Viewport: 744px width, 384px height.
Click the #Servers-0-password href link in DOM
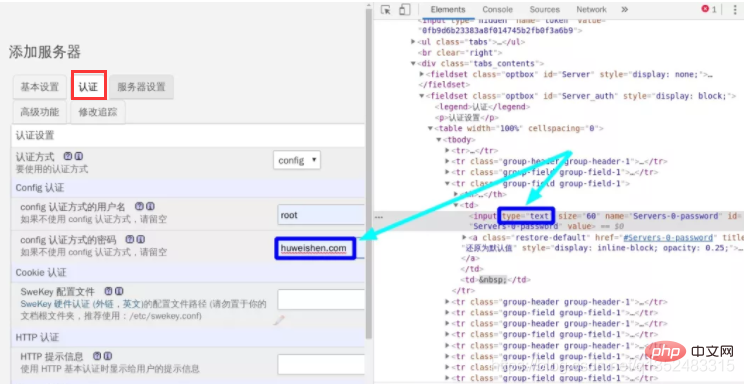coord(668,237)
